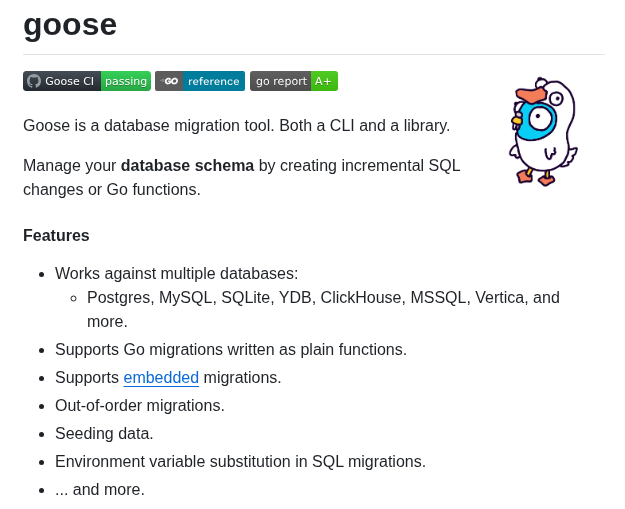Click bold 'database schema' text
Screen dimensions: 625x509
click(x=187, y=165)
